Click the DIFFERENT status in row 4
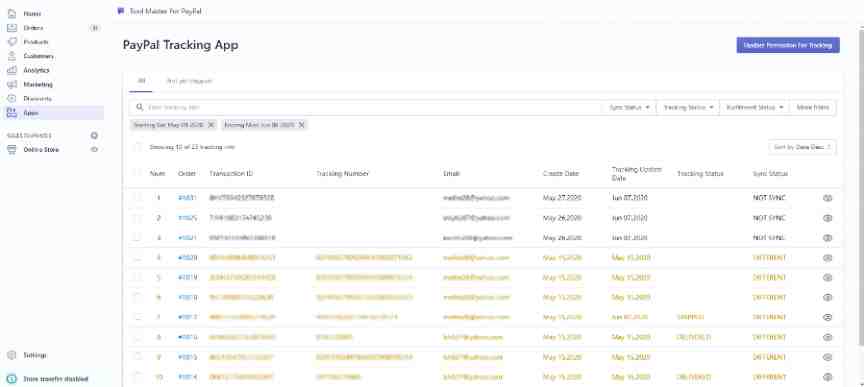864x387 pixels. (x=769, y=257)
